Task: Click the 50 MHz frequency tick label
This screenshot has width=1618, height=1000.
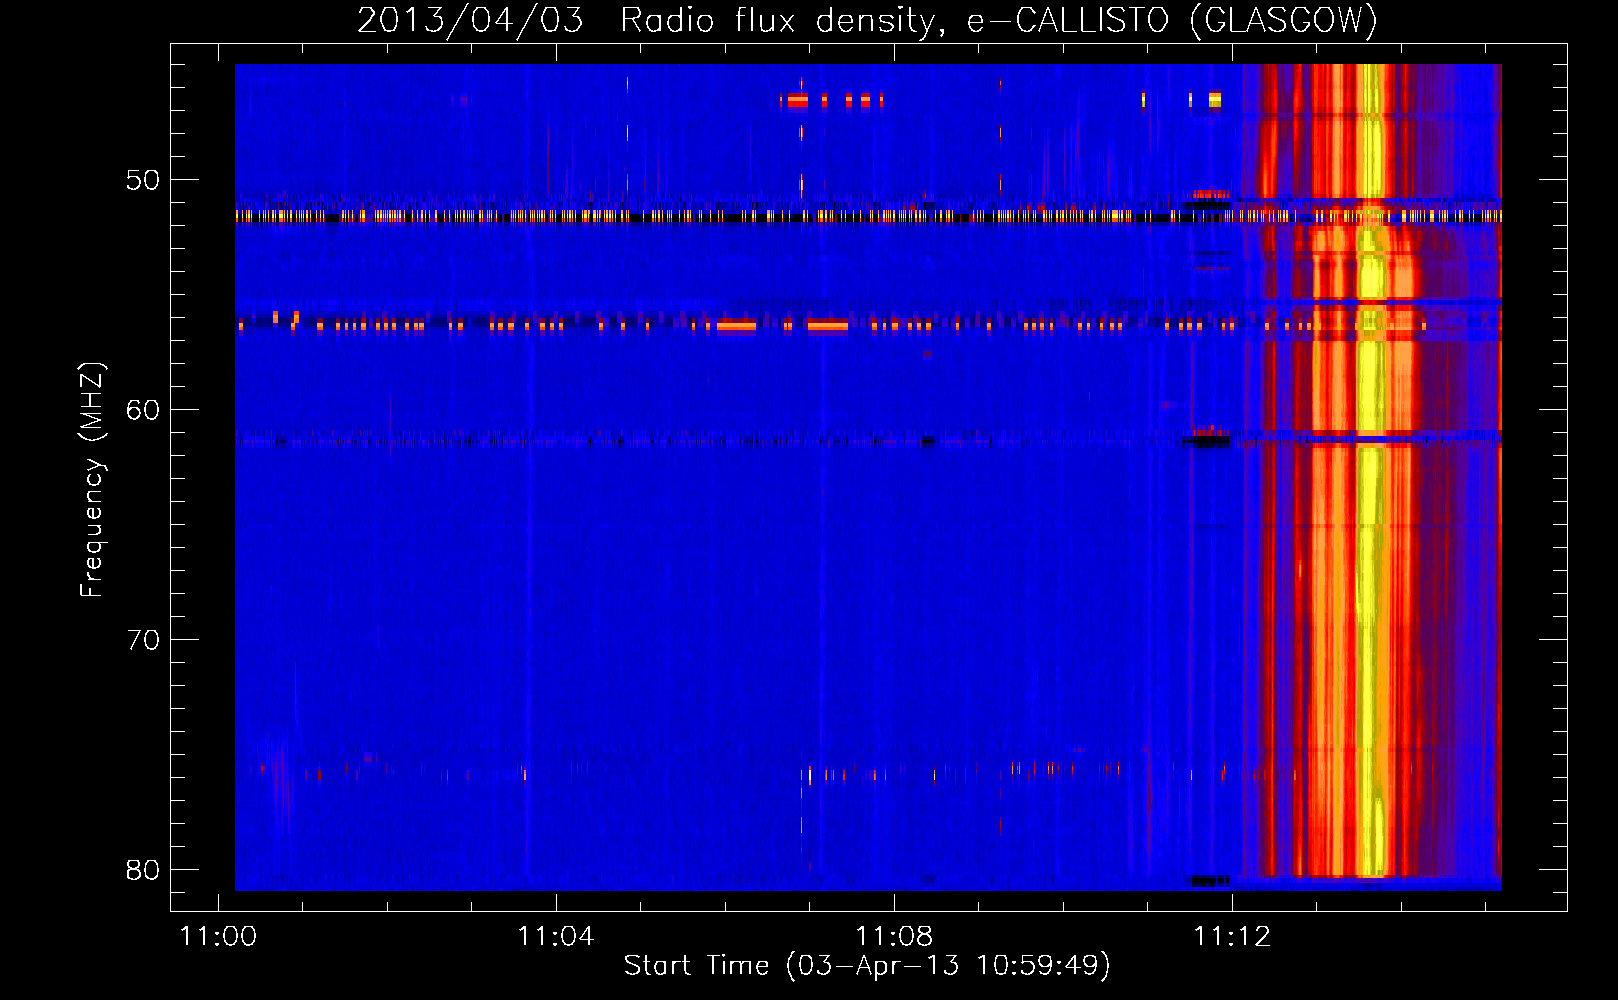Action: tap(142, 180)
